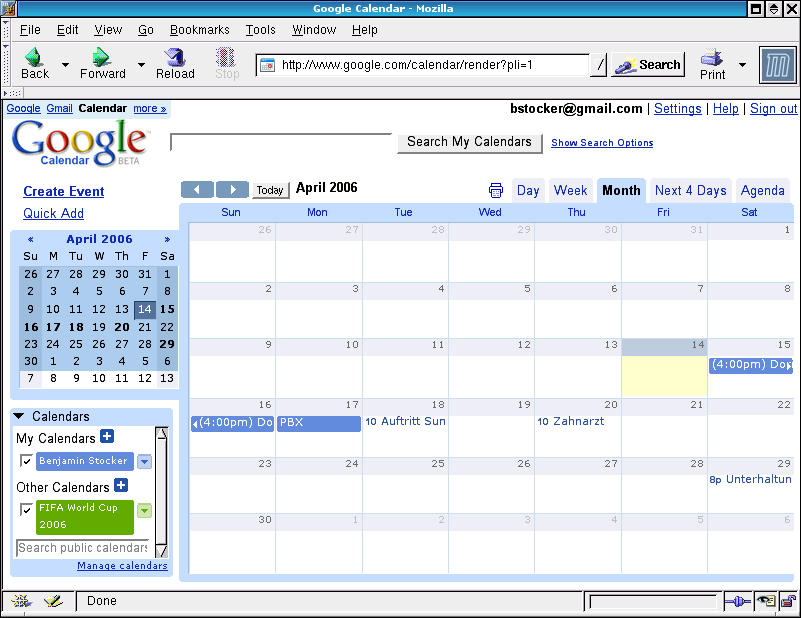Add a calendar via Other Calendars plus icon

[x=121, y=485]
